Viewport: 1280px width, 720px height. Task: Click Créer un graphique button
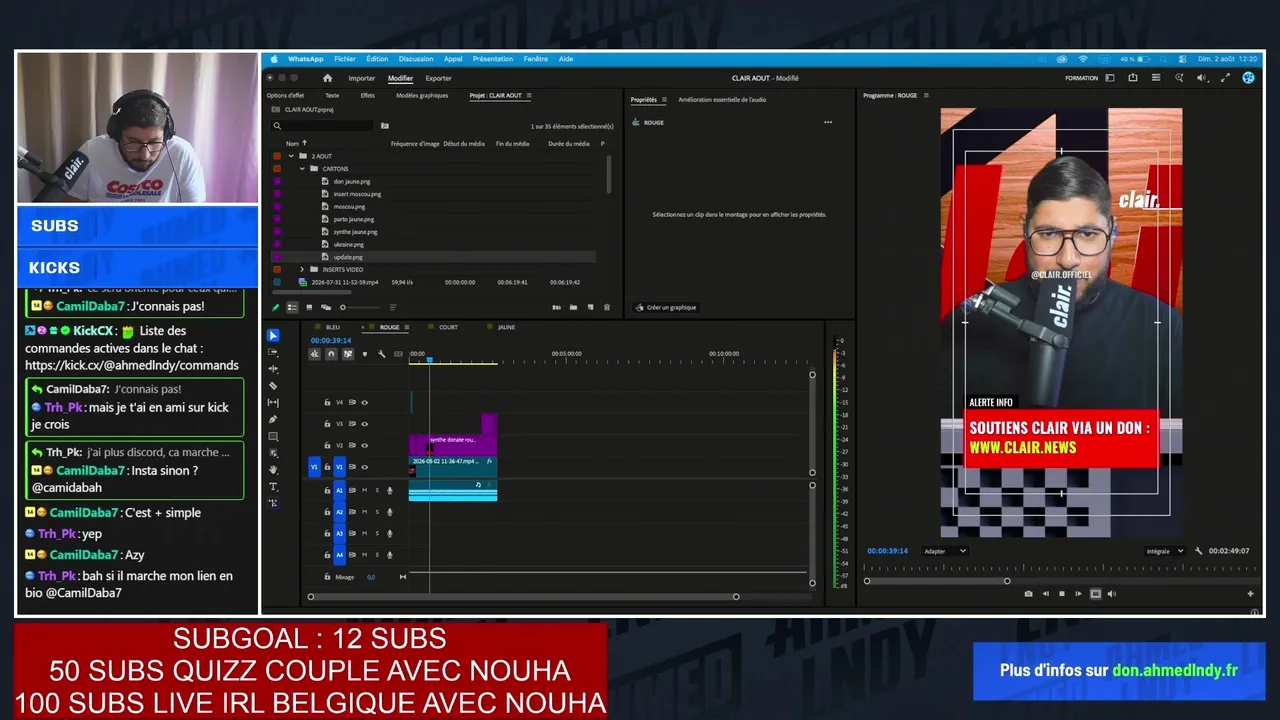665,307
